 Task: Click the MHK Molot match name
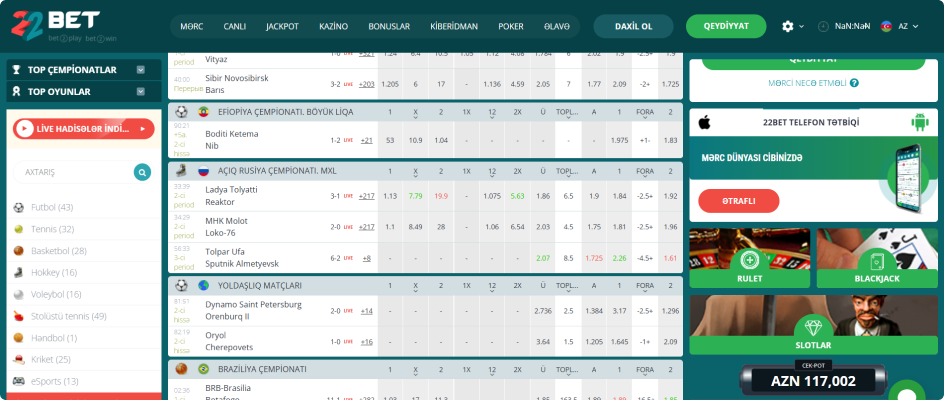click(x=226, y=221)
